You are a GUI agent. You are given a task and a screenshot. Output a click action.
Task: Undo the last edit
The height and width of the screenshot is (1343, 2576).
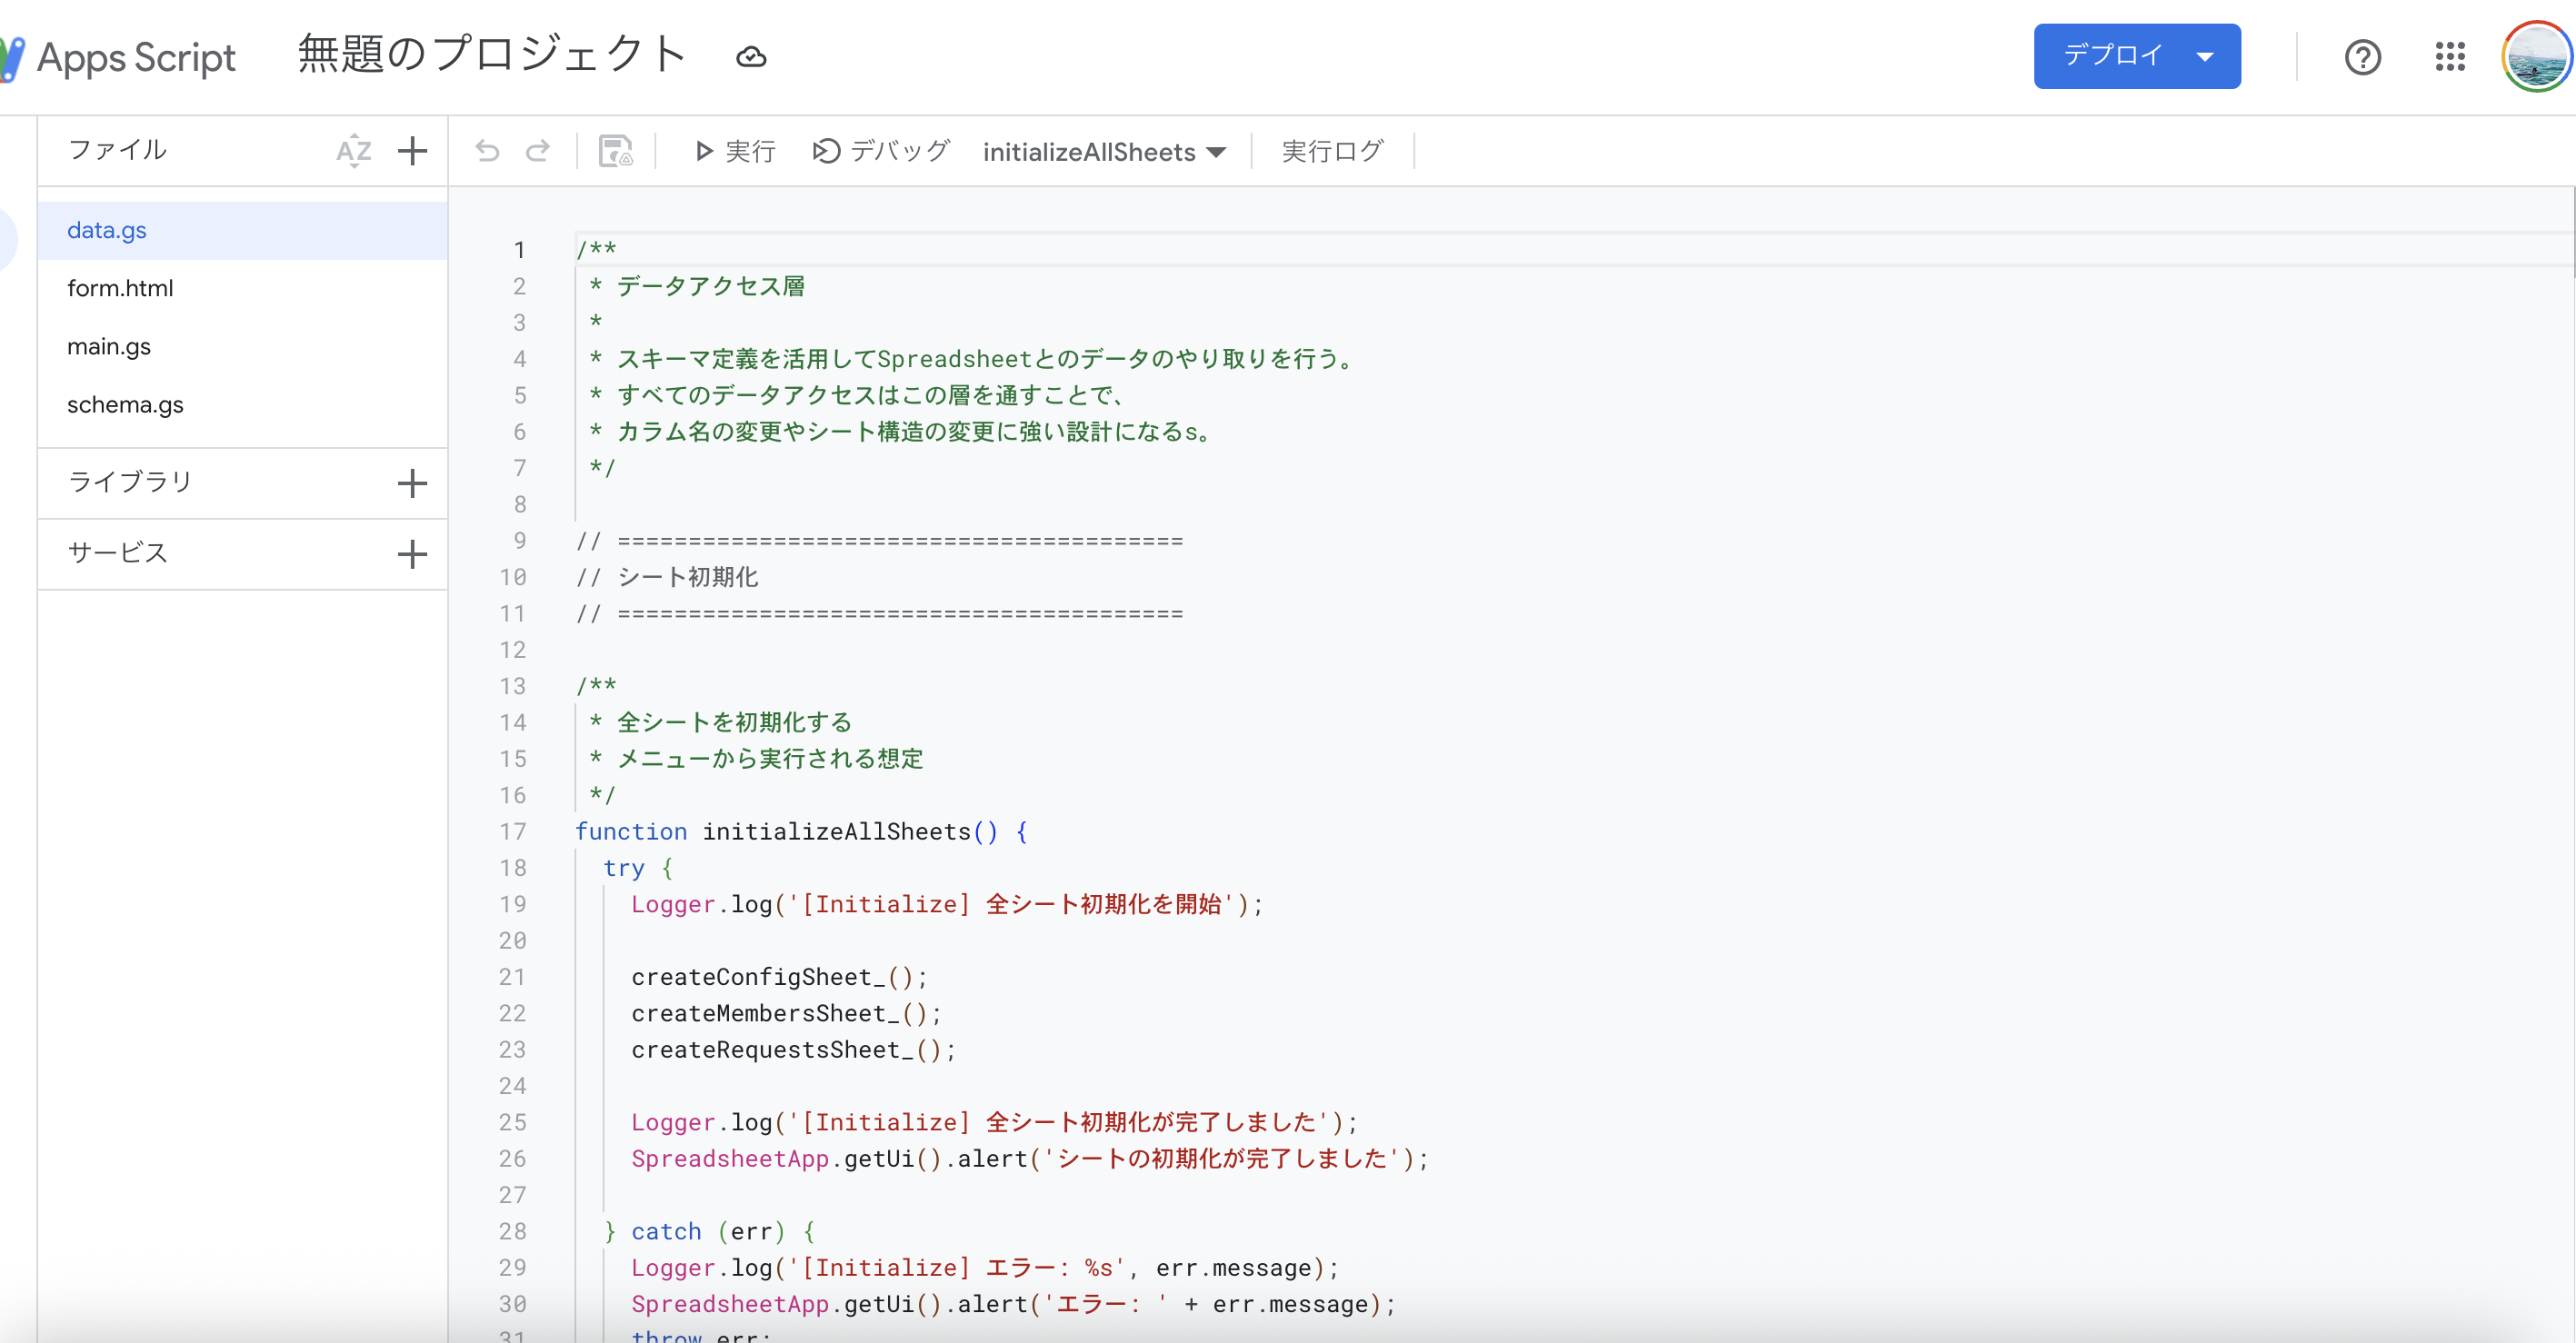pyautogui.click(x=487, y=151)
